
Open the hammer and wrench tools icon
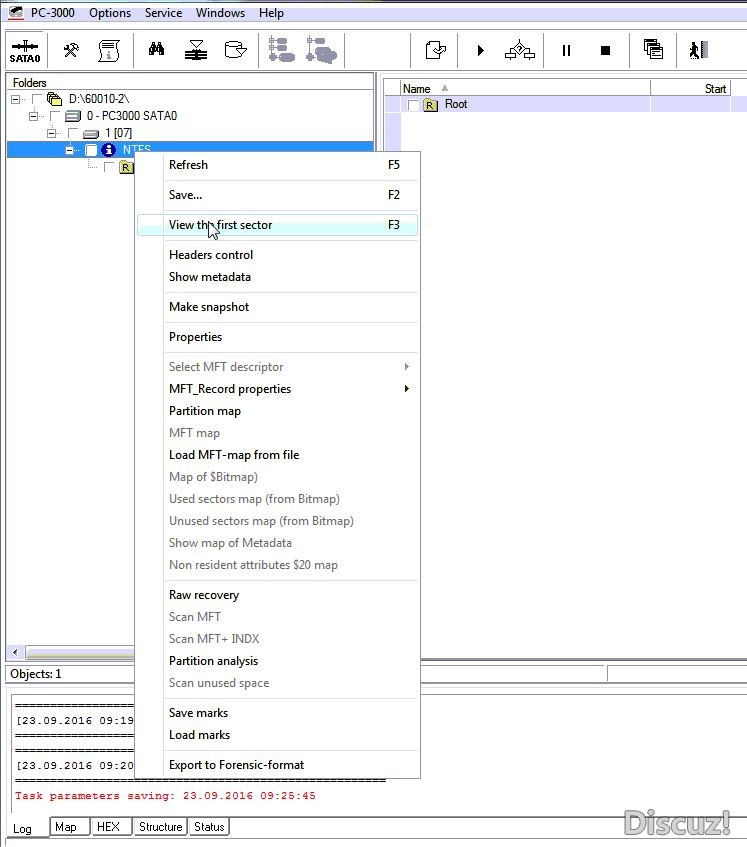(71, 50)
